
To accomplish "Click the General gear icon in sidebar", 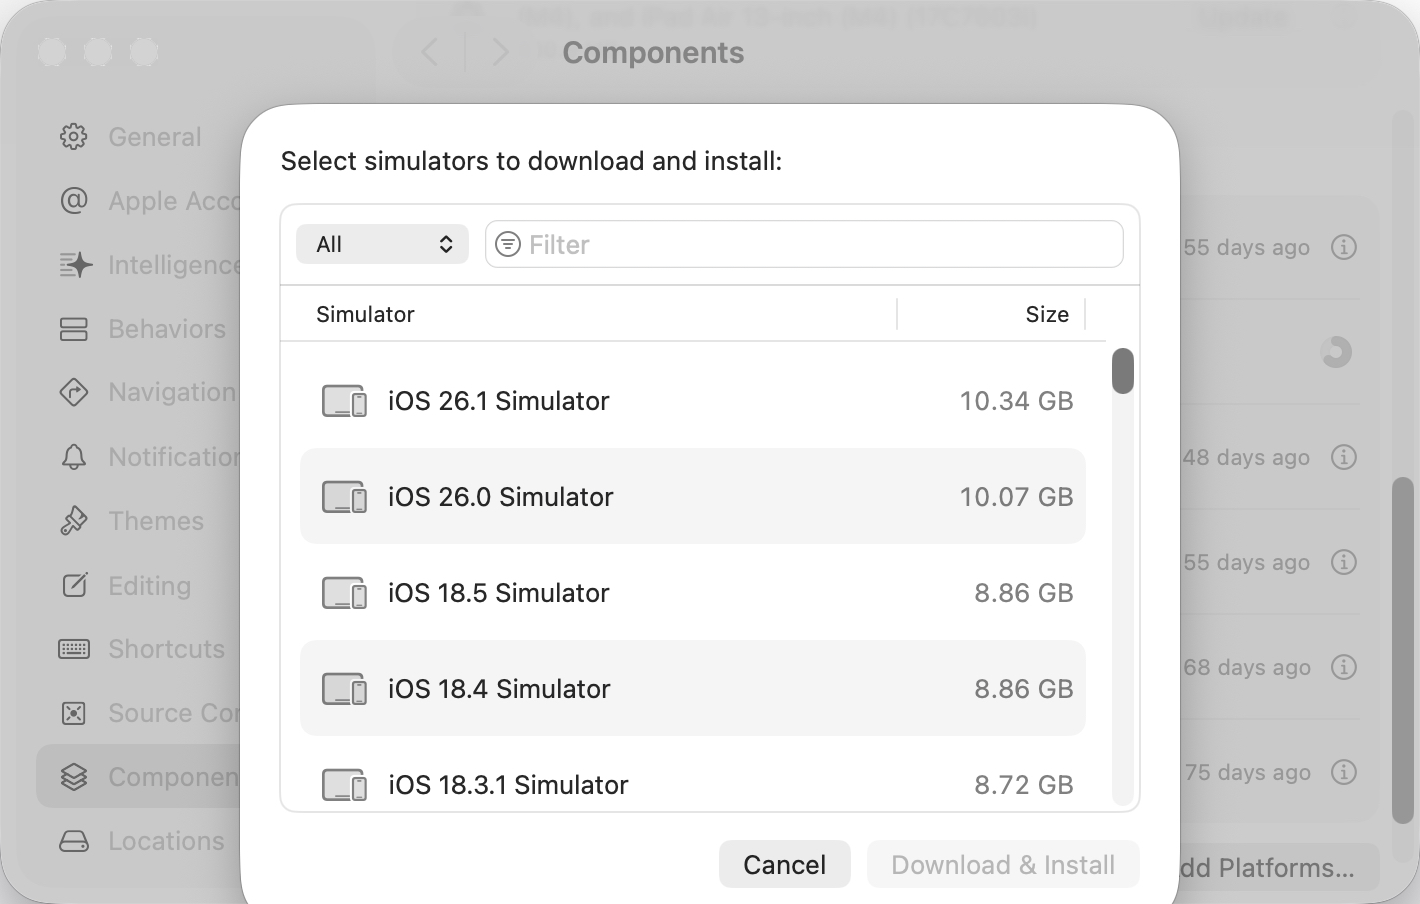I will click(x=74, y=136).
